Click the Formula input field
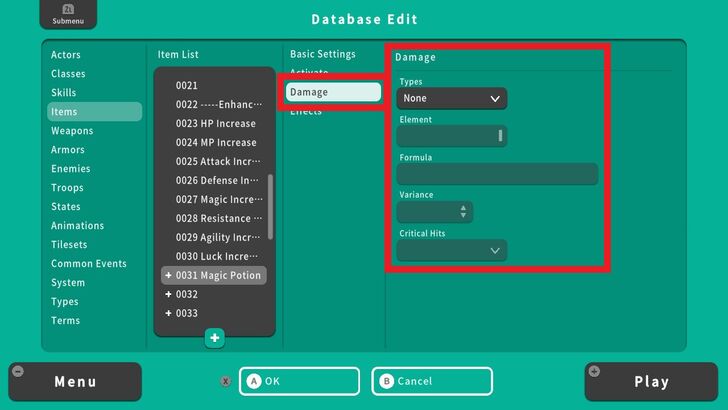Viewport: 728px width, 410px height. coord(497,174)
